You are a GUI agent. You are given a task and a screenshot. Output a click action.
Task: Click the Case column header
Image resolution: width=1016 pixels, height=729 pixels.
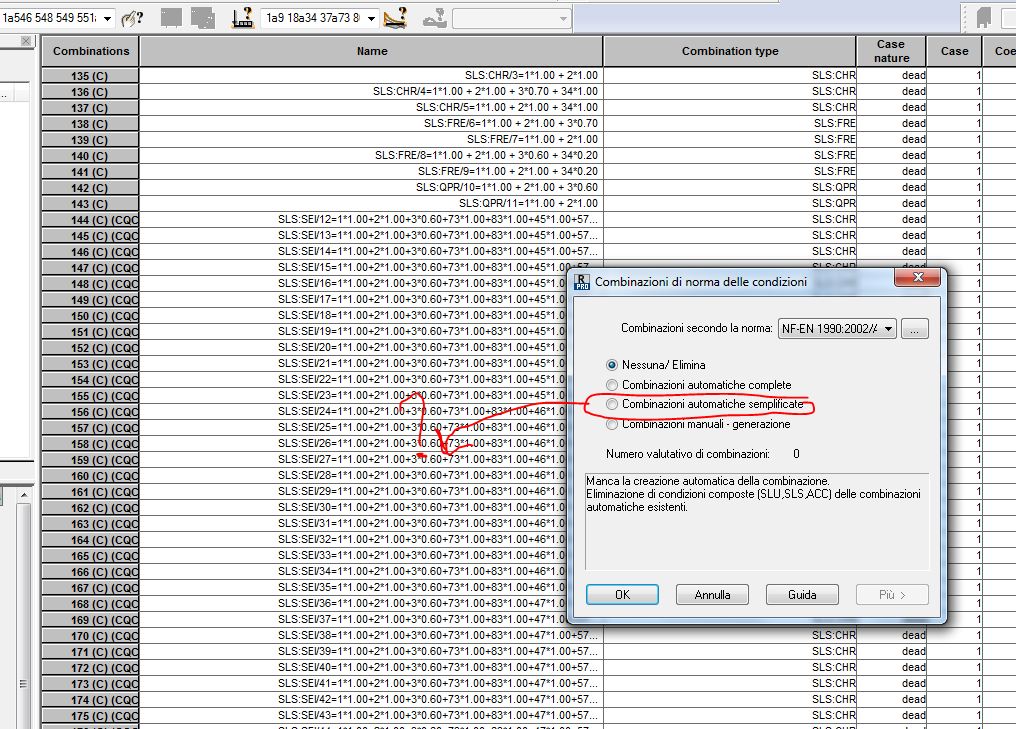click(954, 51)
